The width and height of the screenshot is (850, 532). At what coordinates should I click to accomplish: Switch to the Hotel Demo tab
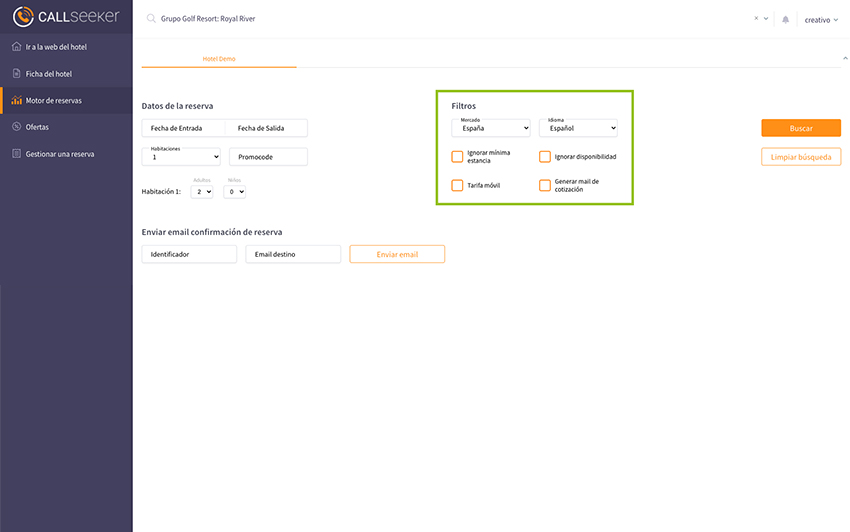click(x=219, y=59)
